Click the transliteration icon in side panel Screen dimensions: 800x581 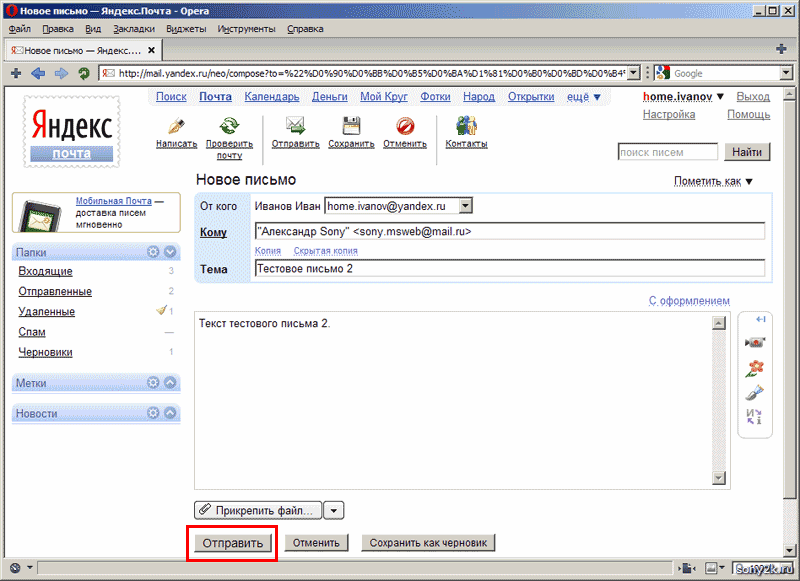(754, 417)
